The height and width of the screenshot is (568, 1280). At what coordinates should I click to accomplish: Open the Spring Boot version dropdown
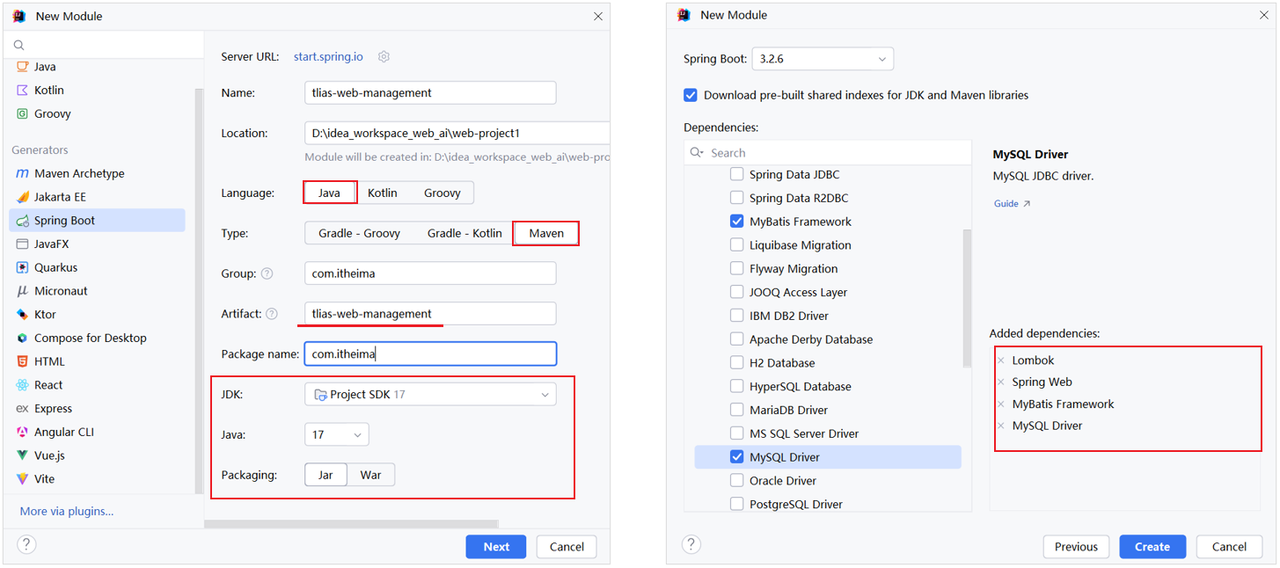click(x=823, y=59)
